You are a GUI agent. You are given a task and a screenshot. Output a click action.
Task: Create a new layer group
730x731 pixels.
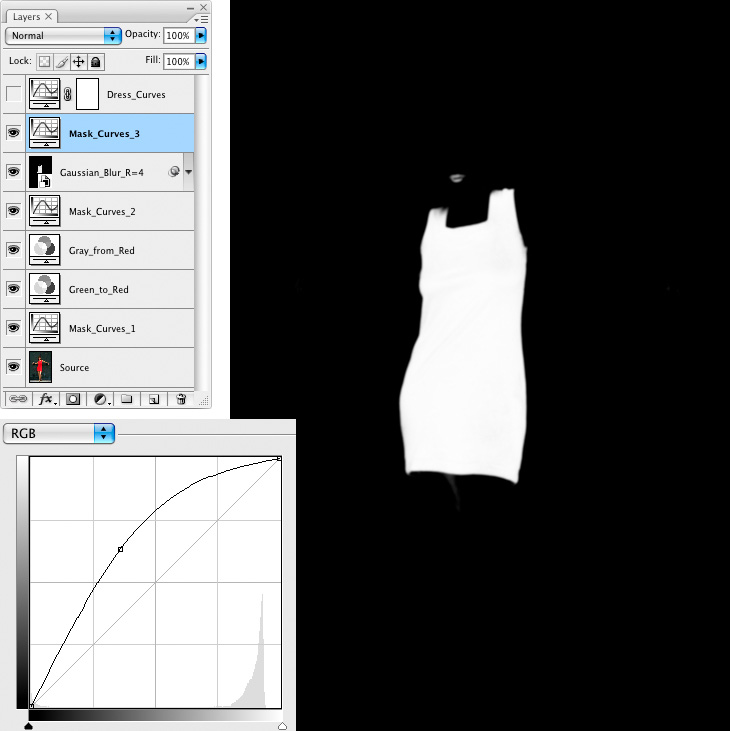[x=127, y=398]
